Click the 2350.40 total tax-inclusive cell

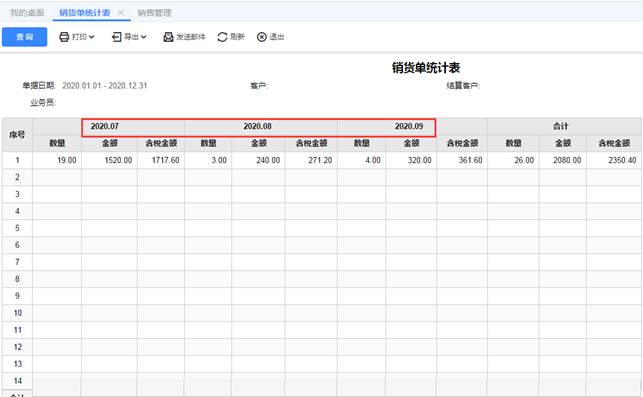pos(614,160)
